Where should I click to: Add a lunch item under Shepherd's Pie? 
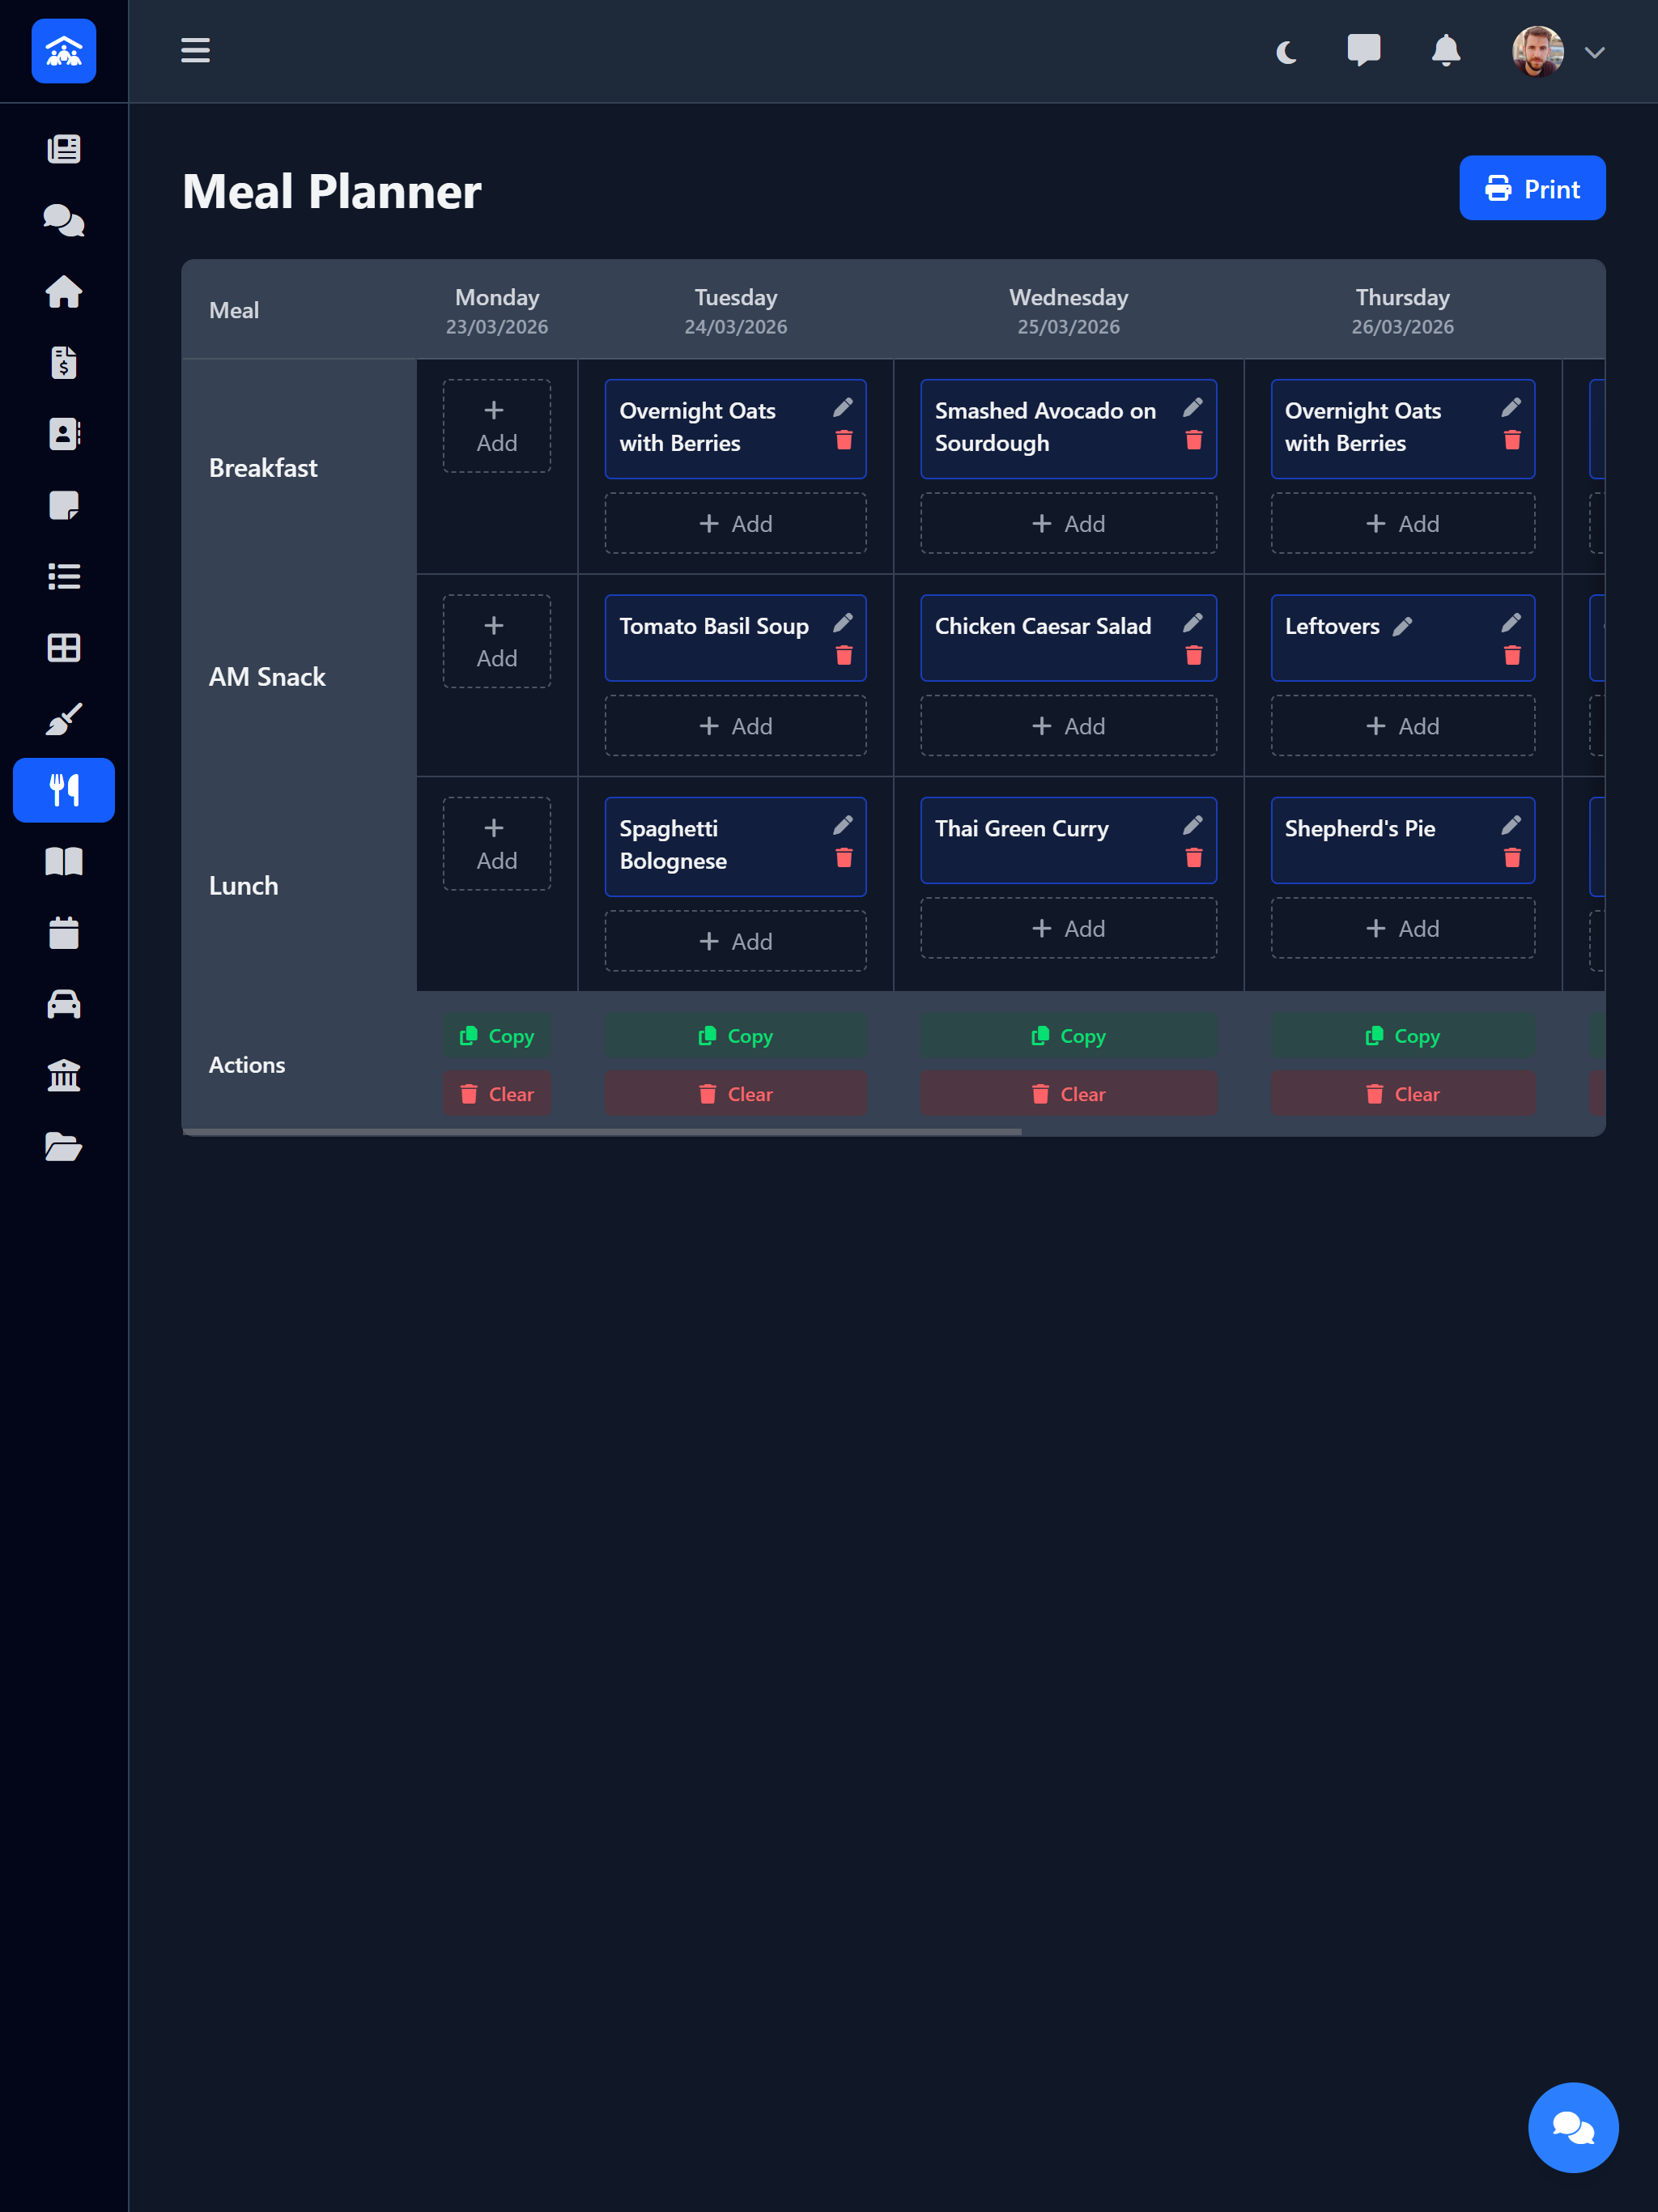point(1402,928)
